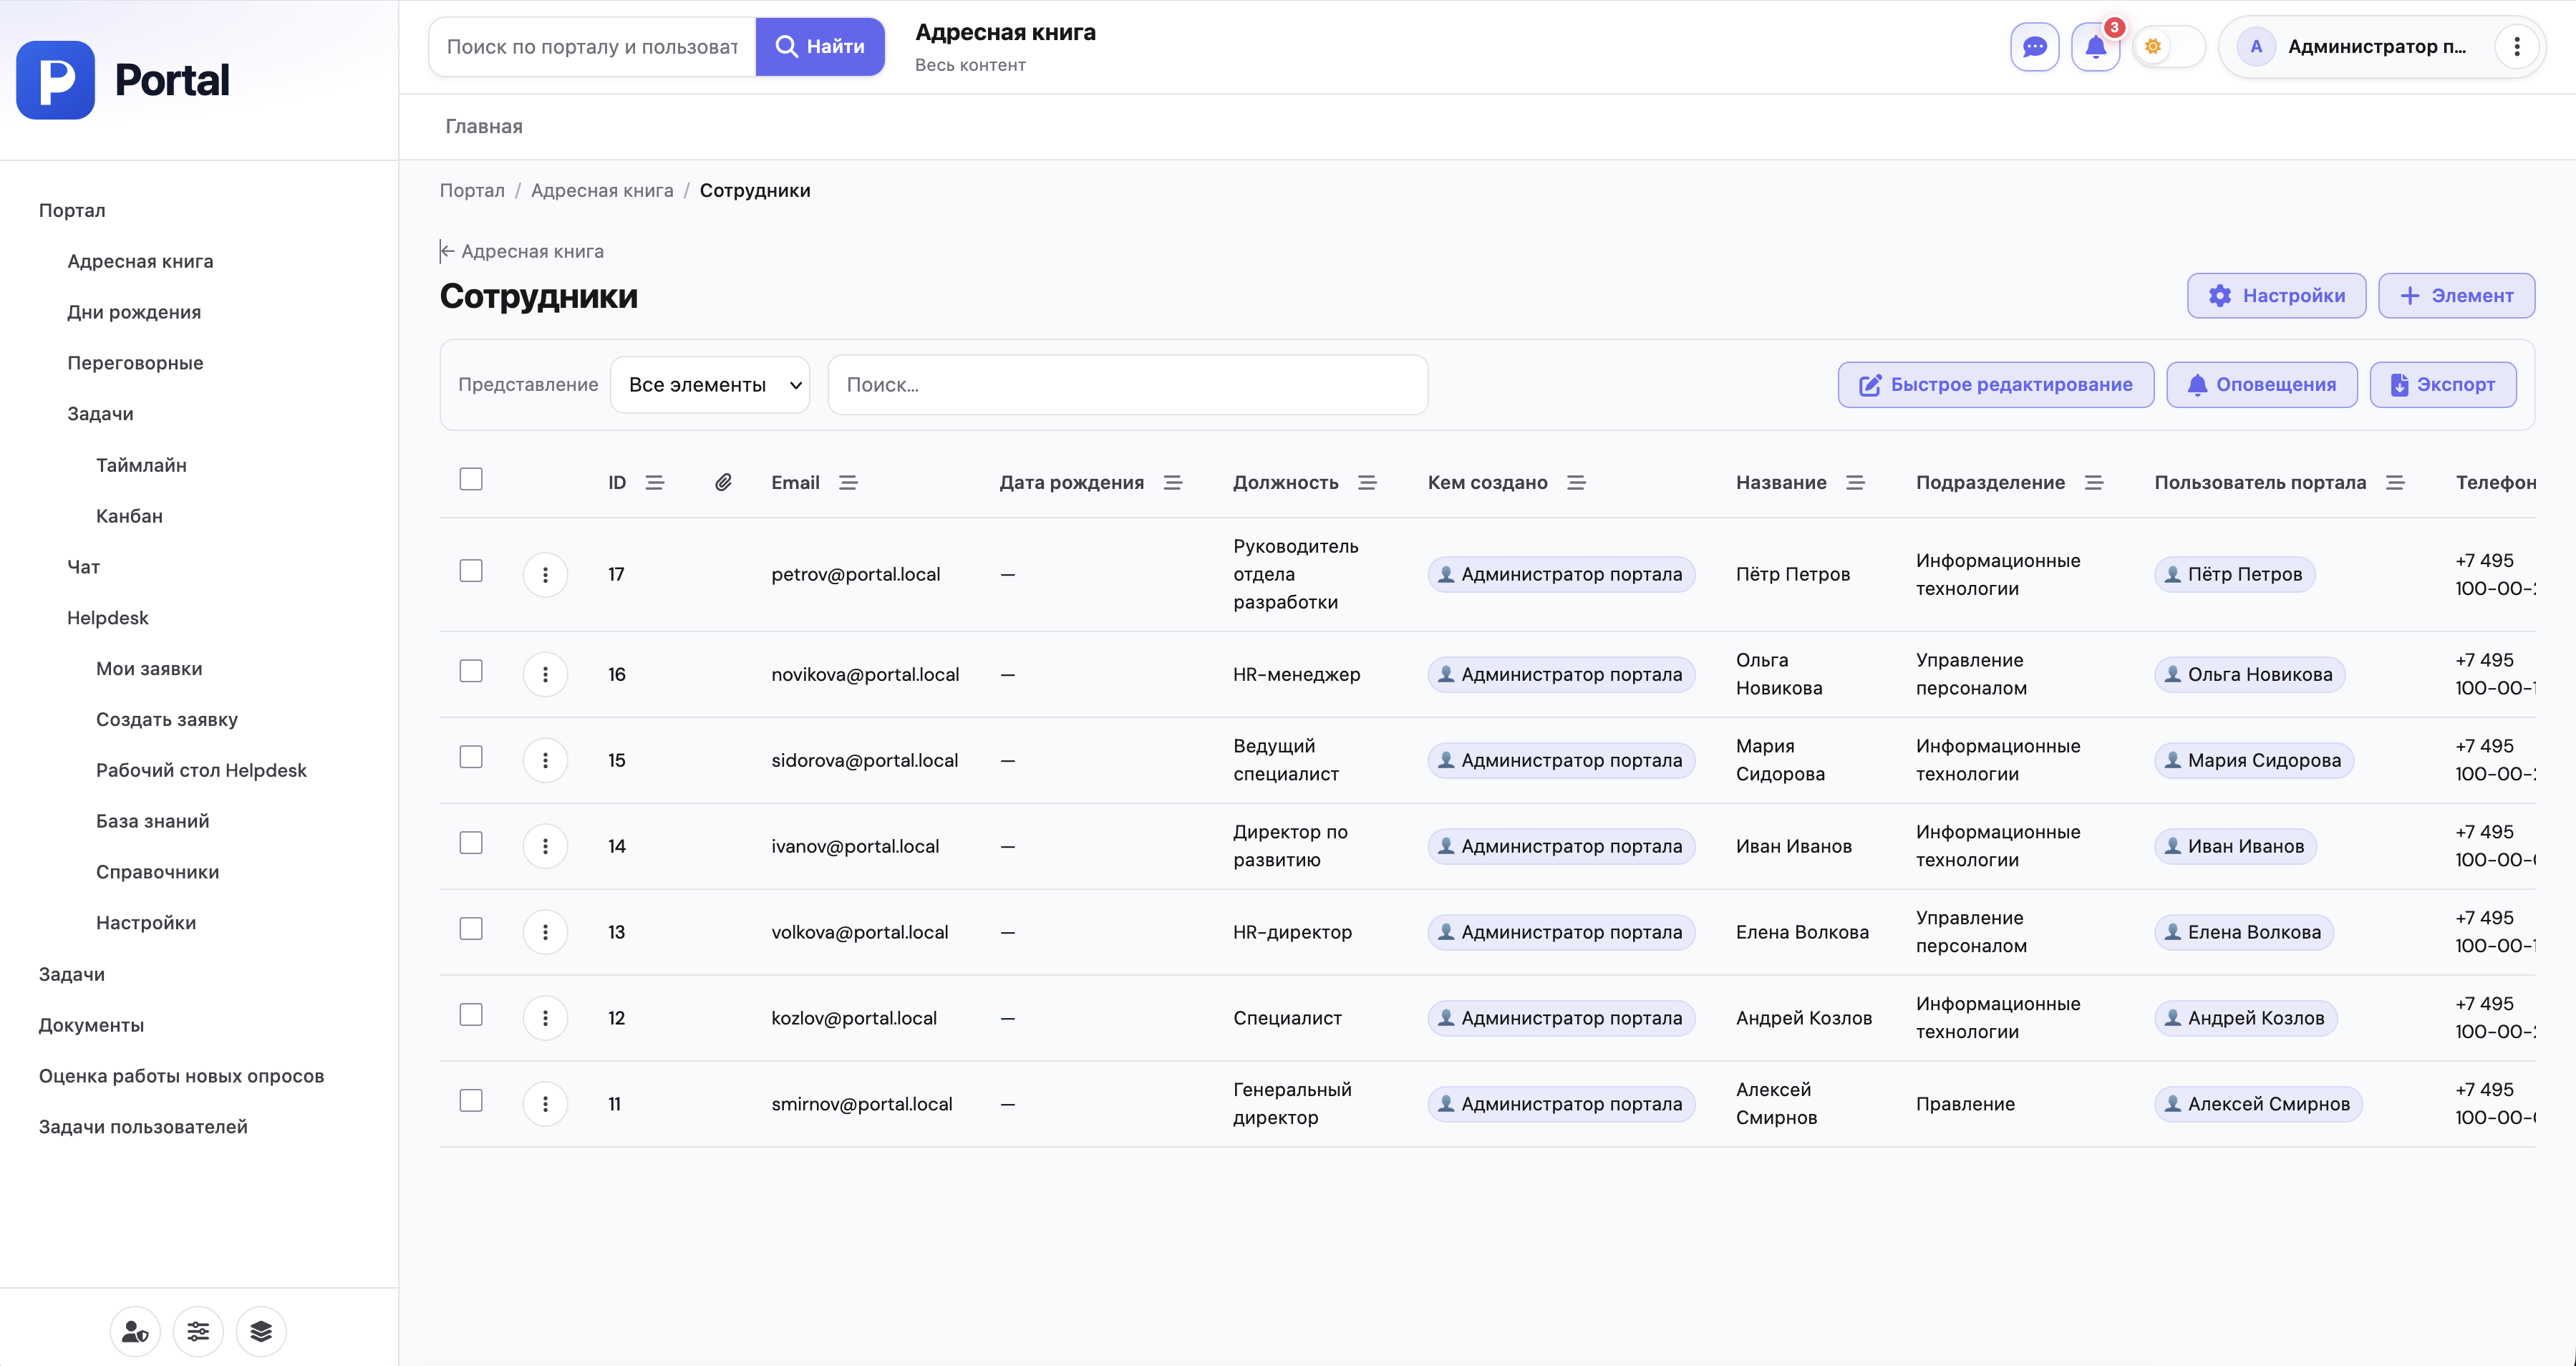Click the Портал breadcrumb link
This screenshot has width=2576, height=1366.
click(472, 191)
